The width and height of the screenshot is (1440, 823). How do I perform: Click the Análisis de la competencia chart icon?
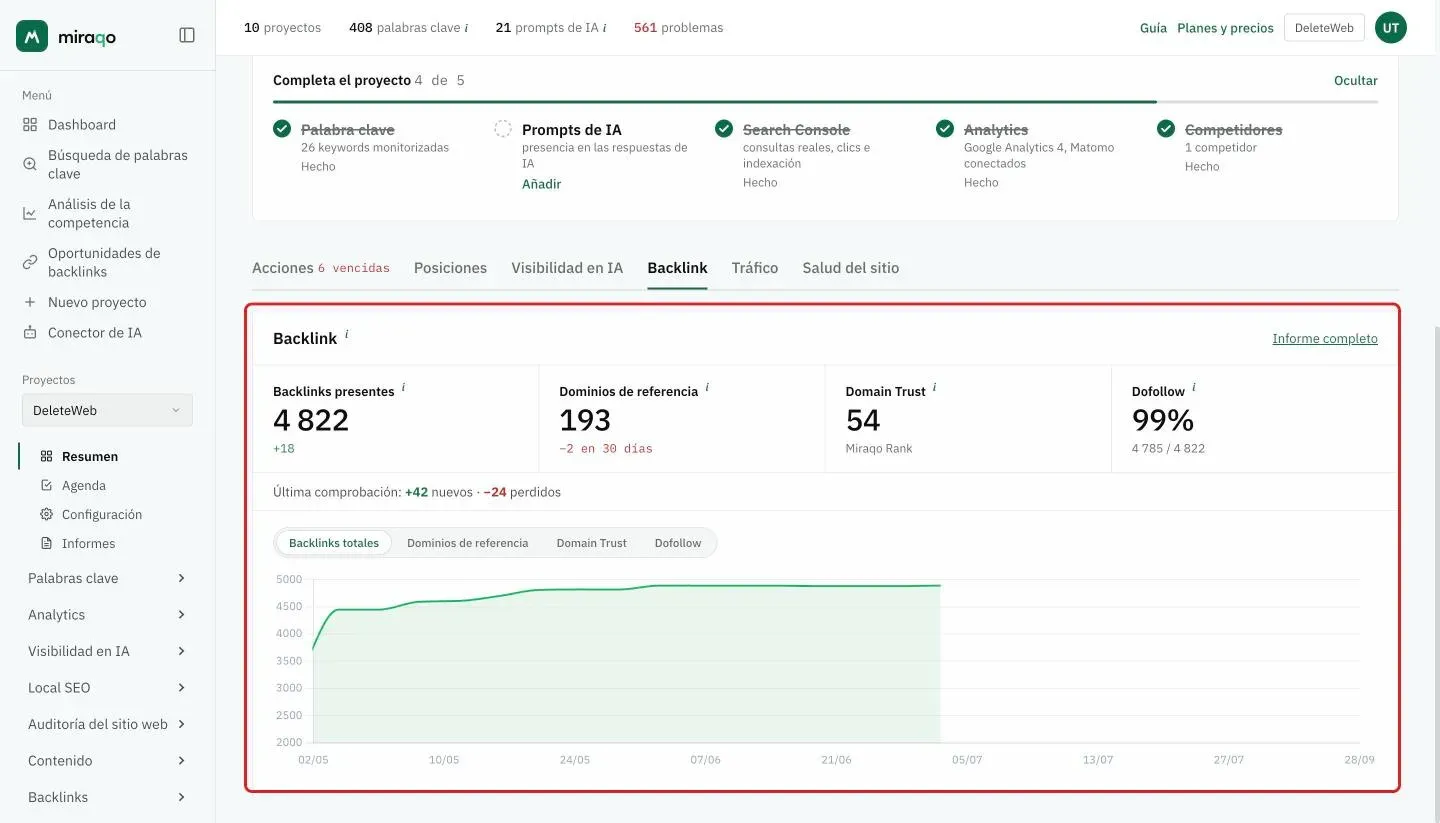click(x=30, y=213)
